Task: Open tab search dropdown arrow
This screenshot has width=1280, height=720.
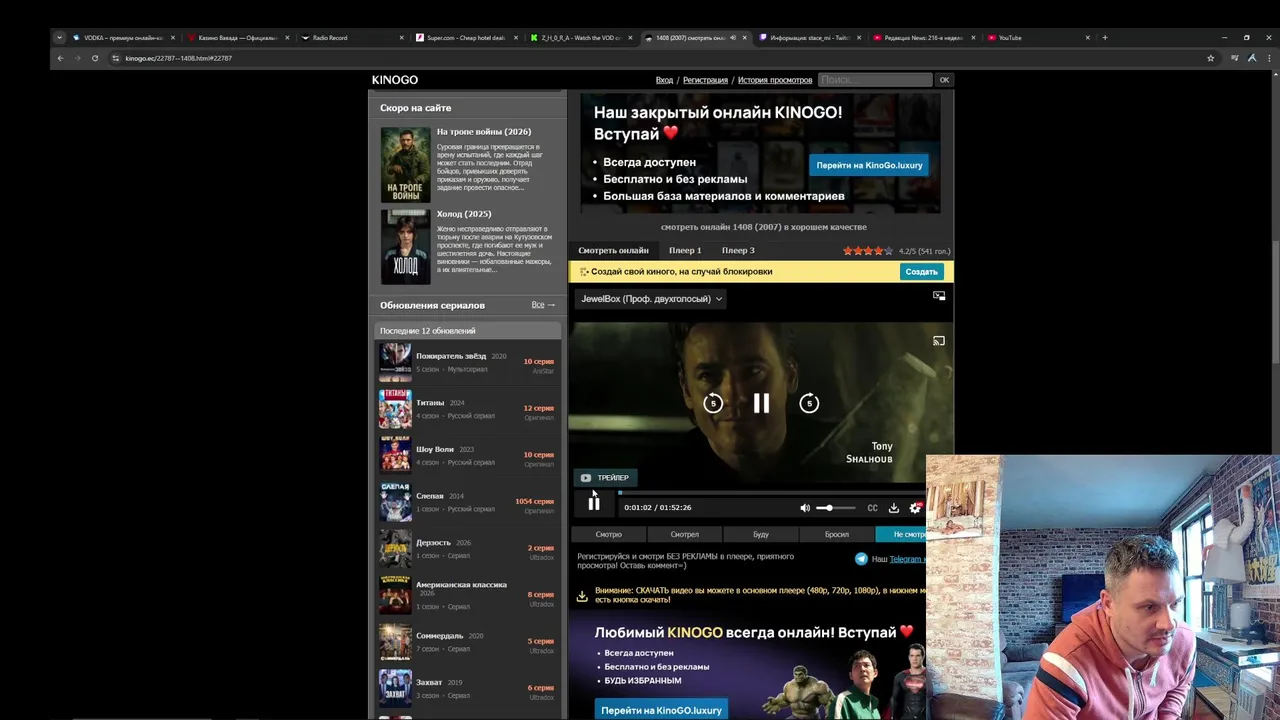Action: (59, 38)
